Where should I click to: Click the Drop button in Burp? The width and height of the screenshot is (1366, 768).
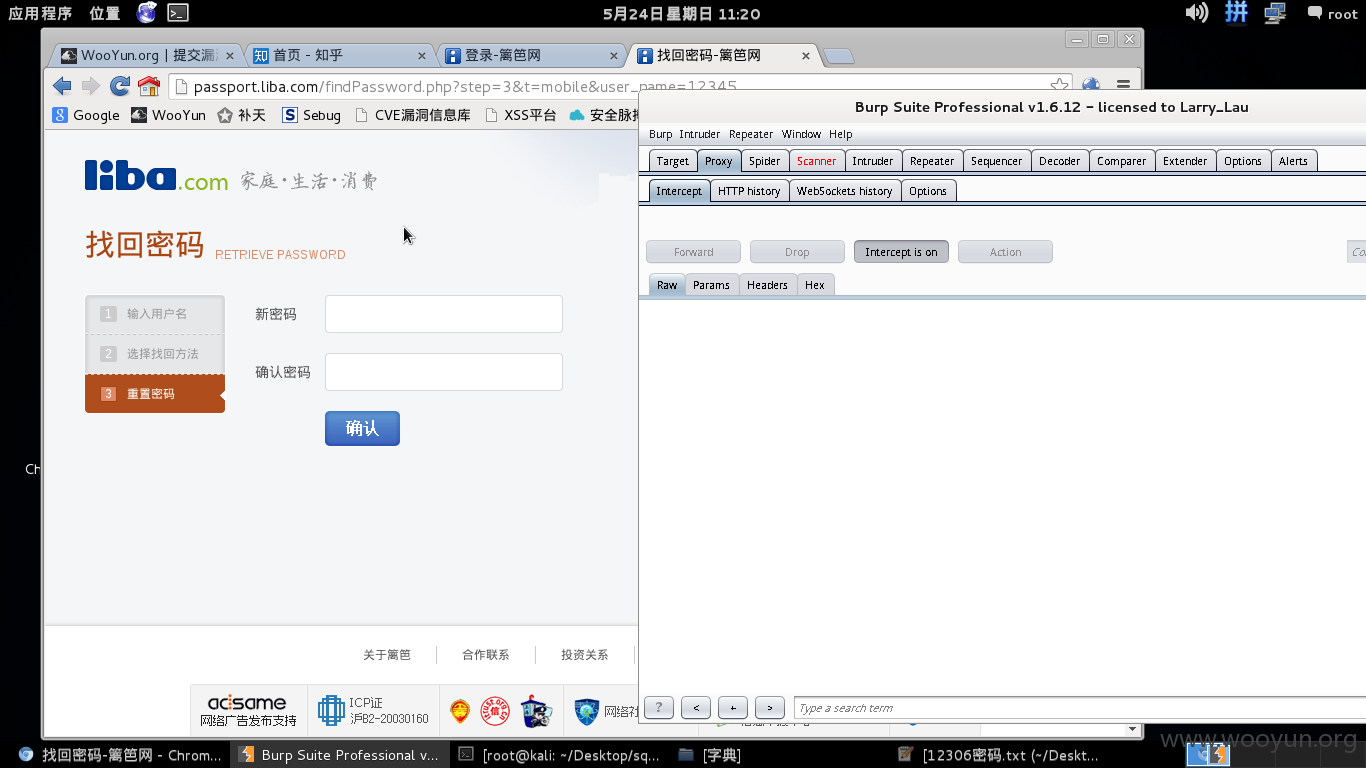coord(797,252)
